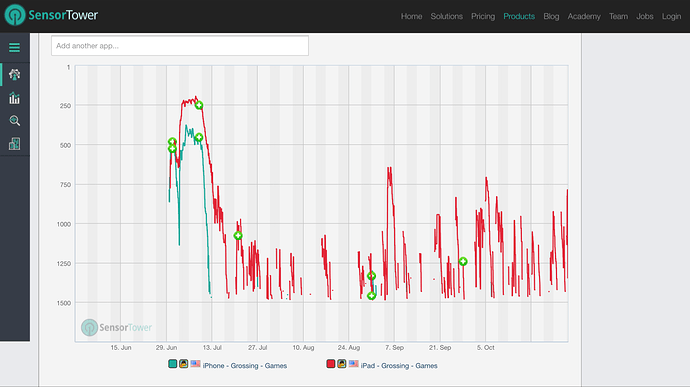Visit the Team page link
This screenshot has width=690, height=387.
pos(618,16)
